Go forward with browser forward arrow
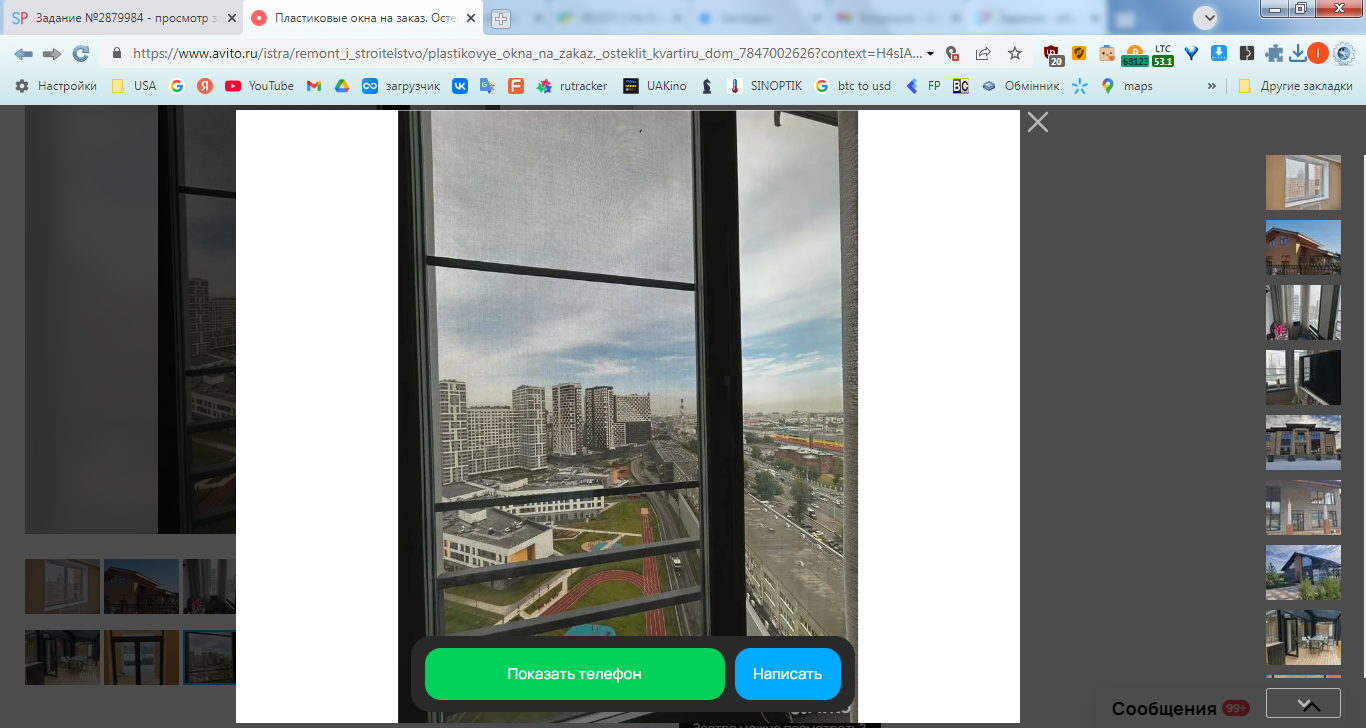This screenshot has height=728, width=1366. coord(52,53)
